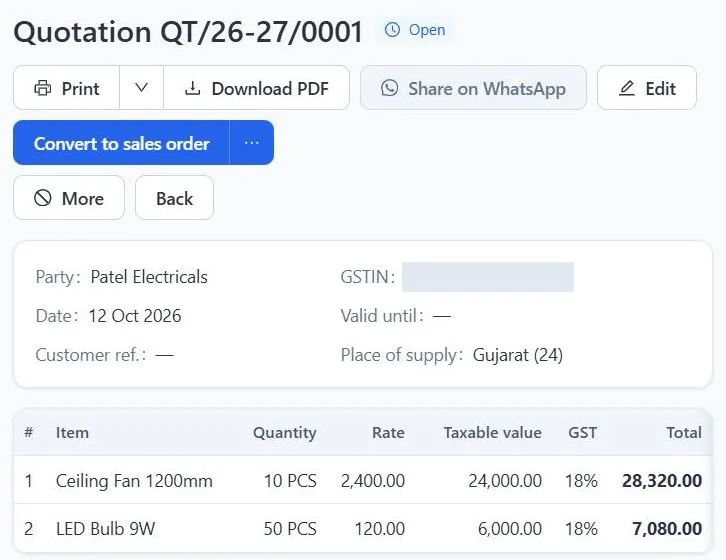Click the 50 PCS quantity cell
Image resolution: width=726 pixels, height=560 pixels.
point(290,529)
